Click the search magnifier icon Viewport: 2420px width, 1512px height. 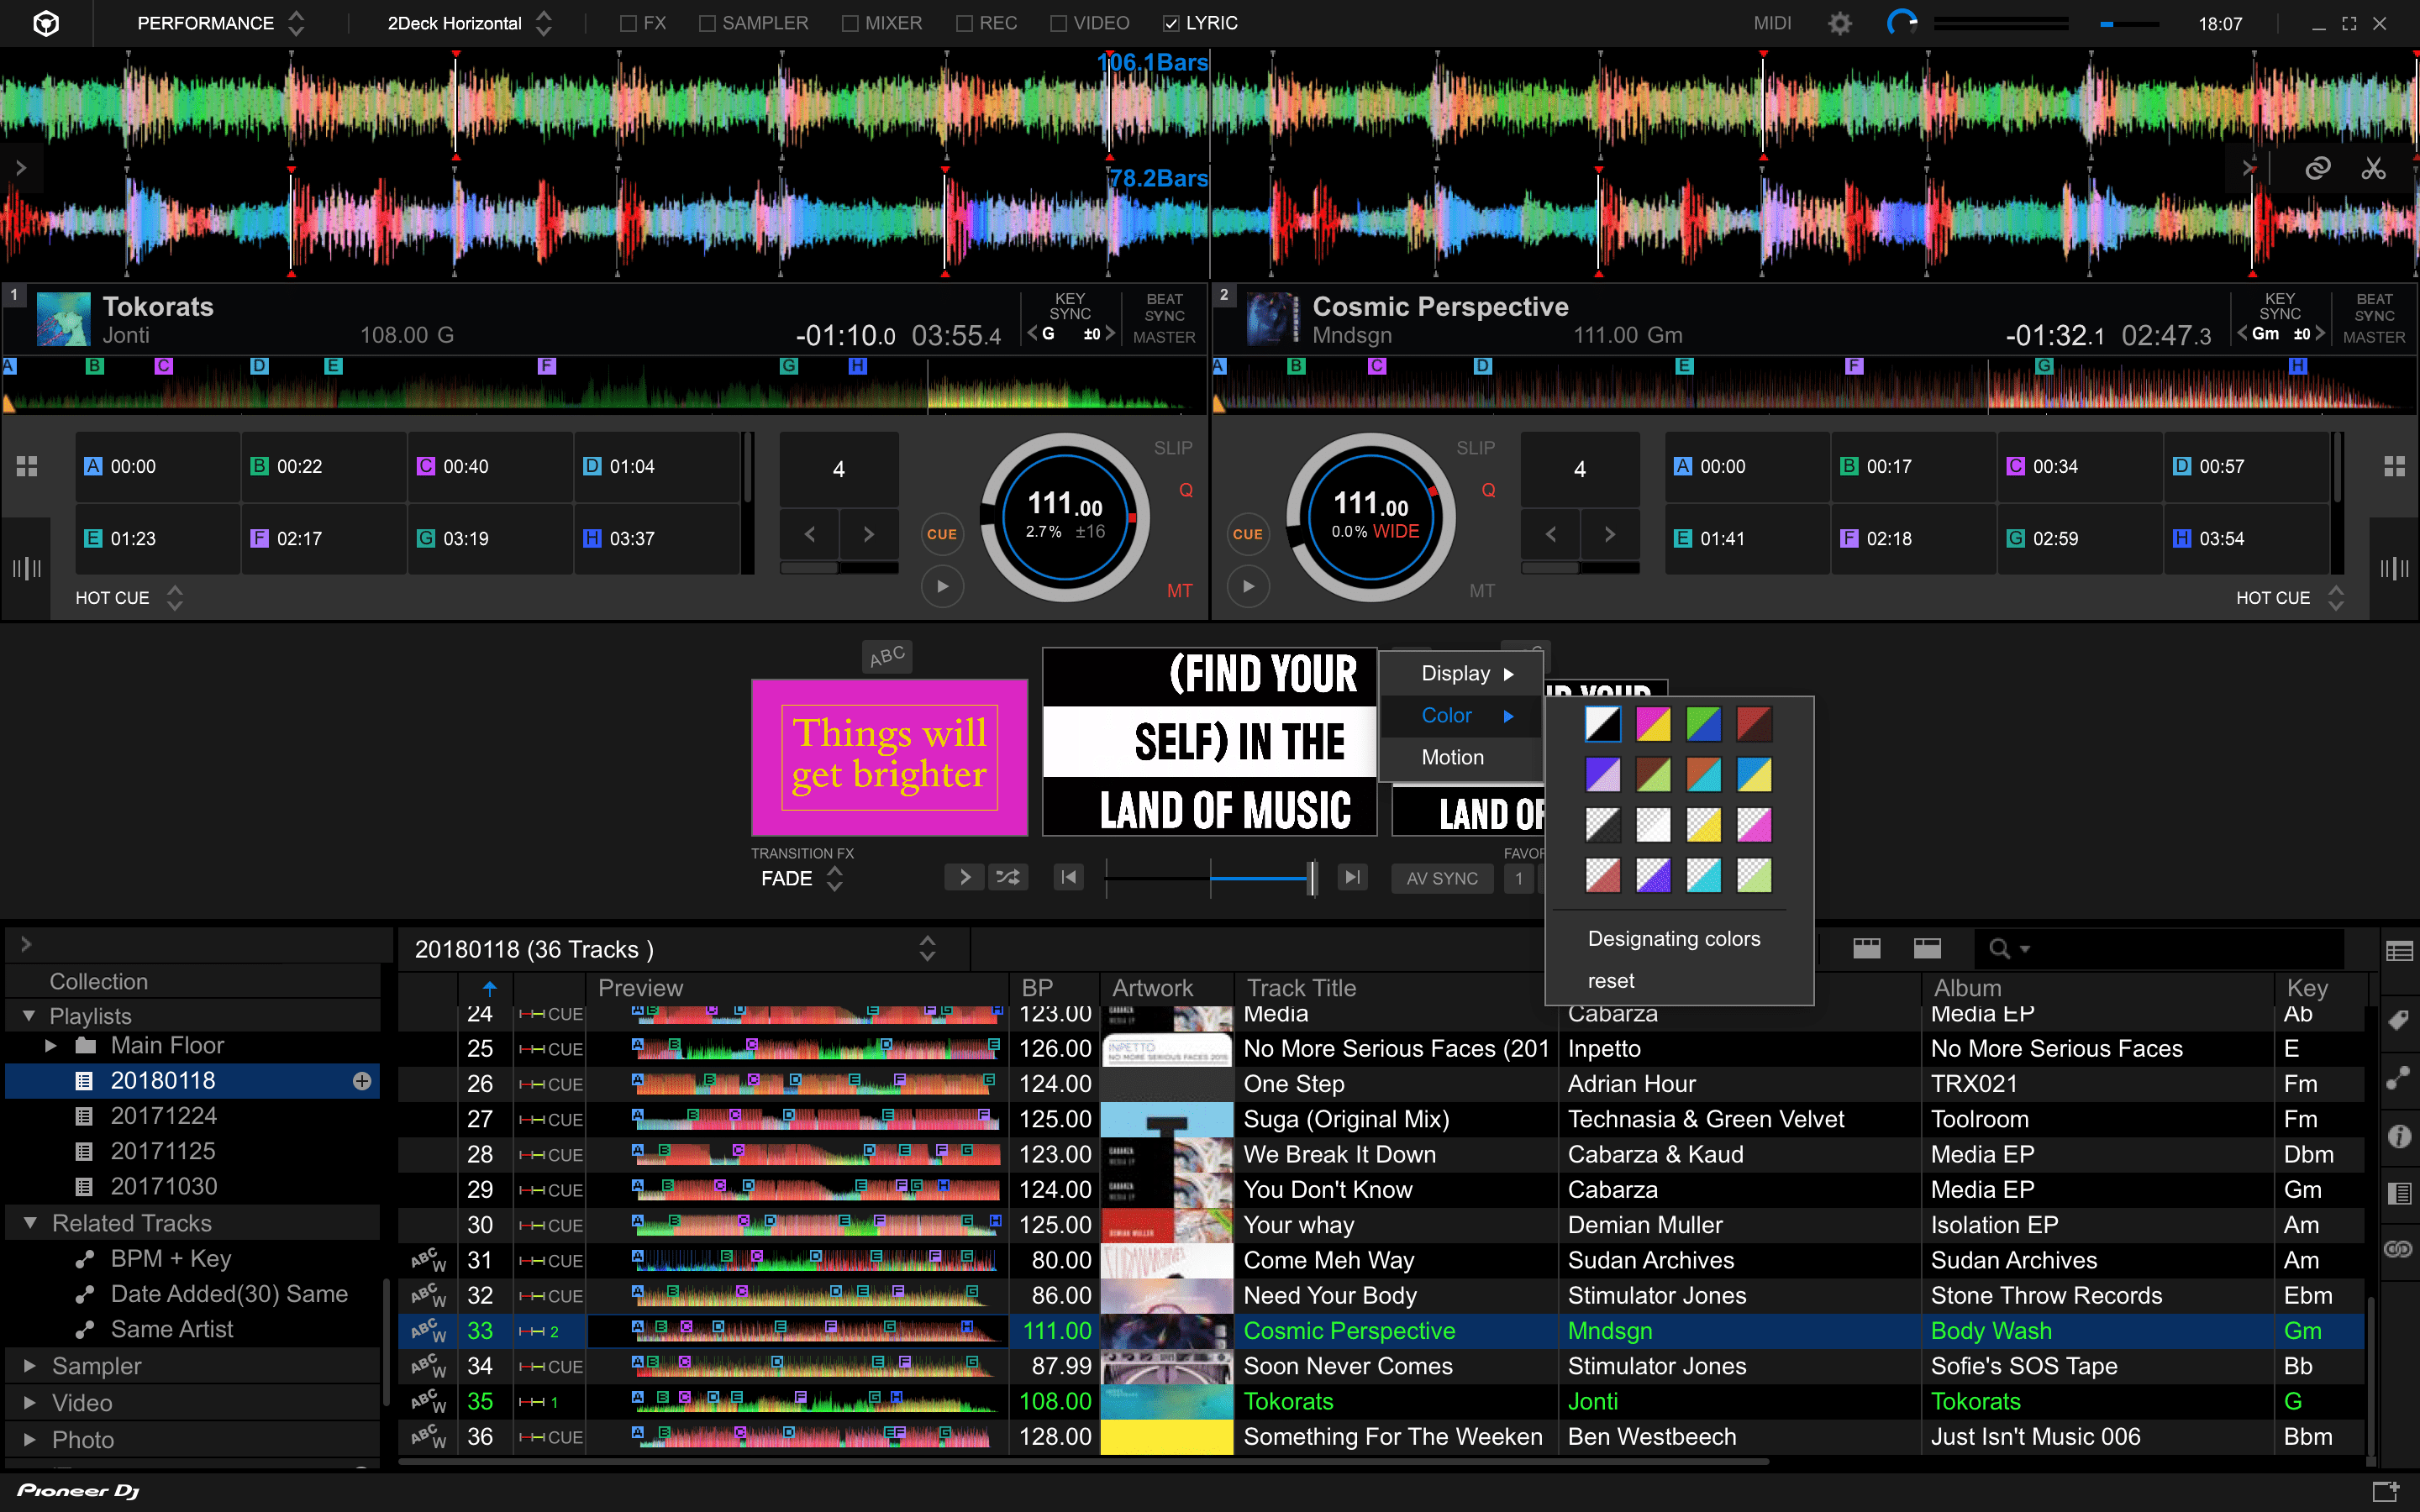point(2000,948)
